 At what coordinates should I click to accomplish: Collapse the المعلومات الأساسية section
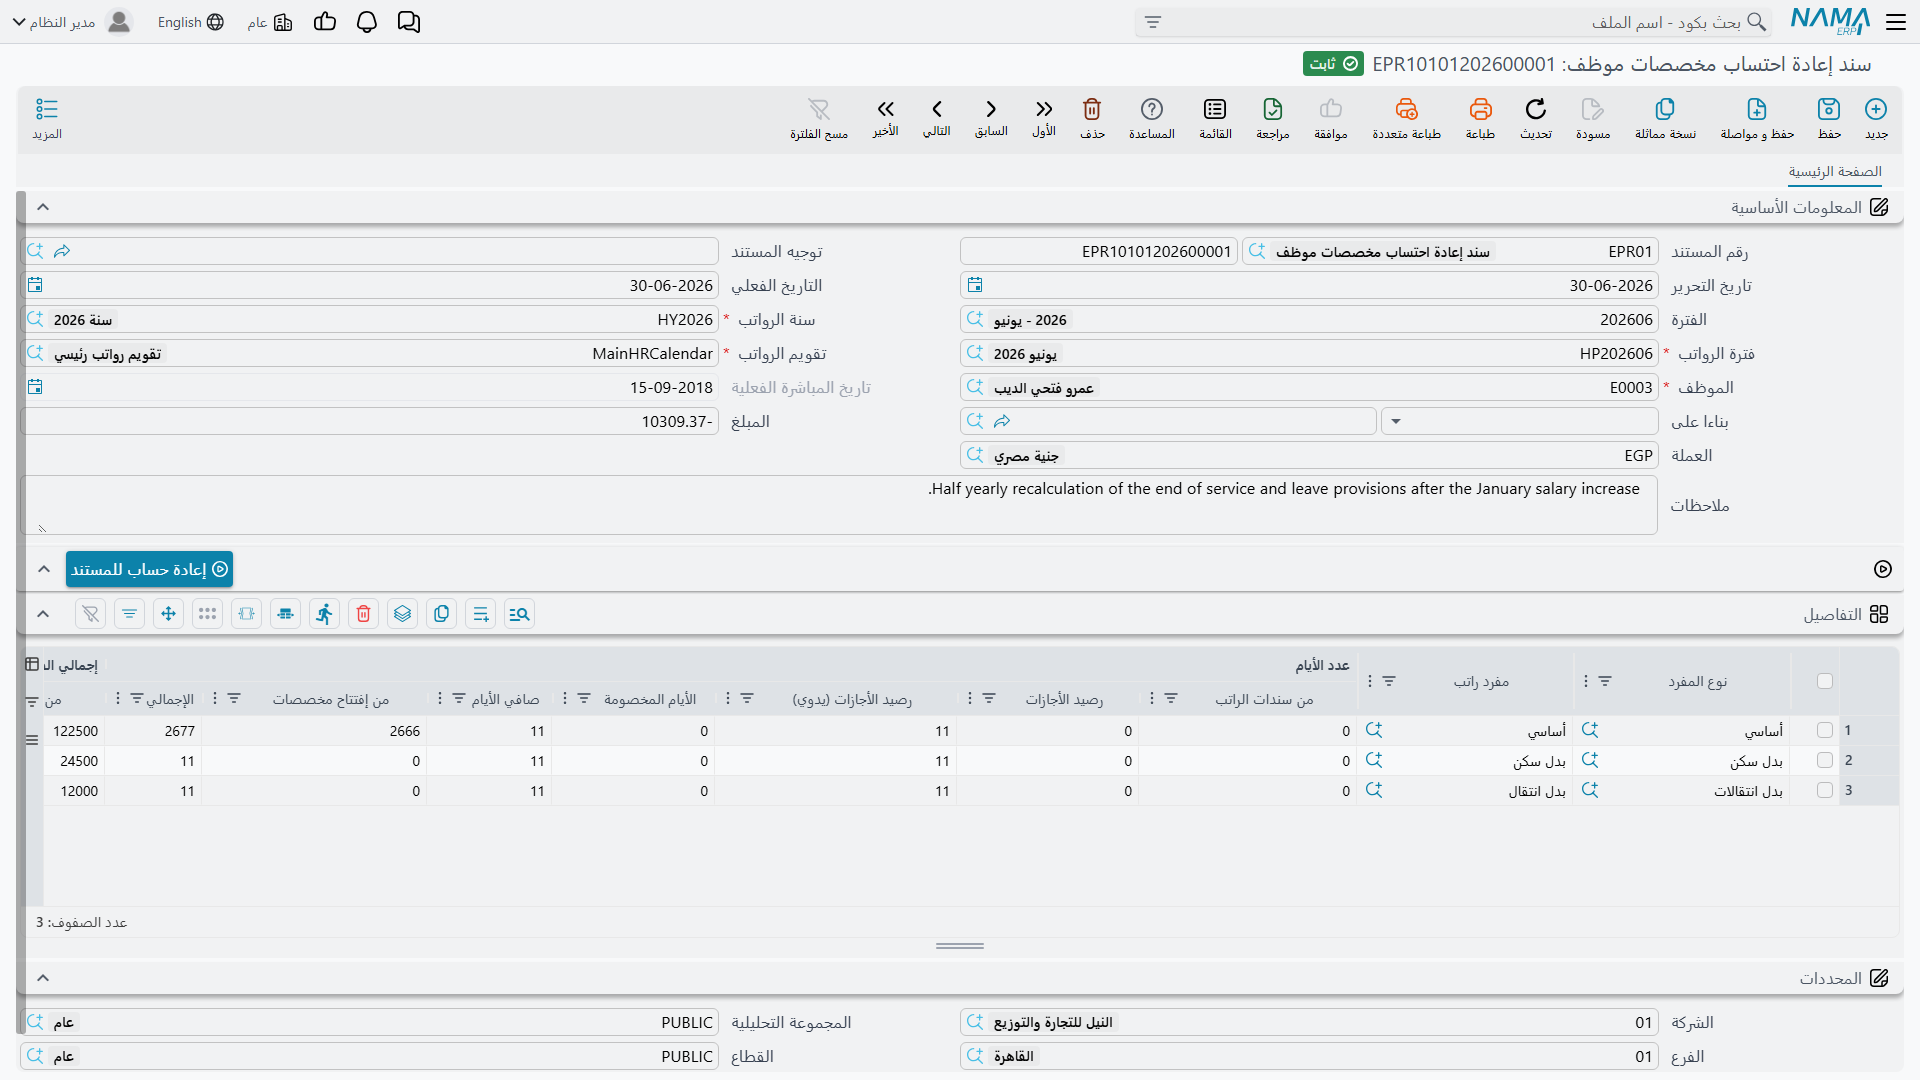point(43,207)
